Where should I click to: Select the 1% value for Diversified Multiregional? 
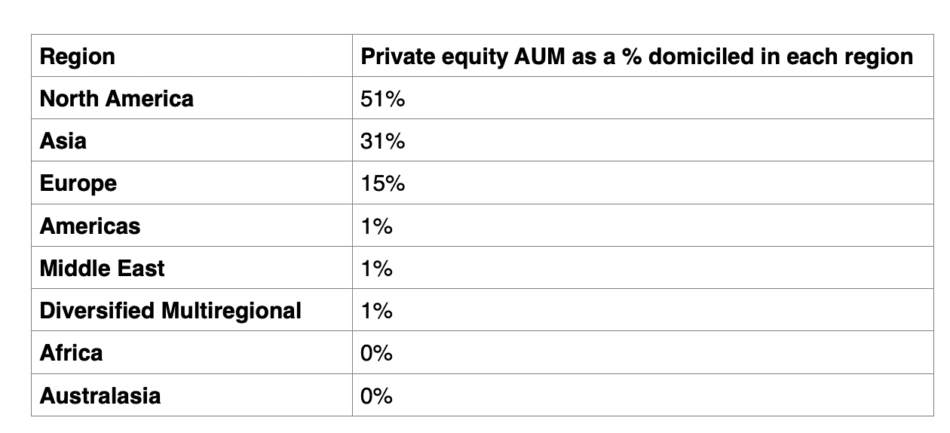pos(376,311)
